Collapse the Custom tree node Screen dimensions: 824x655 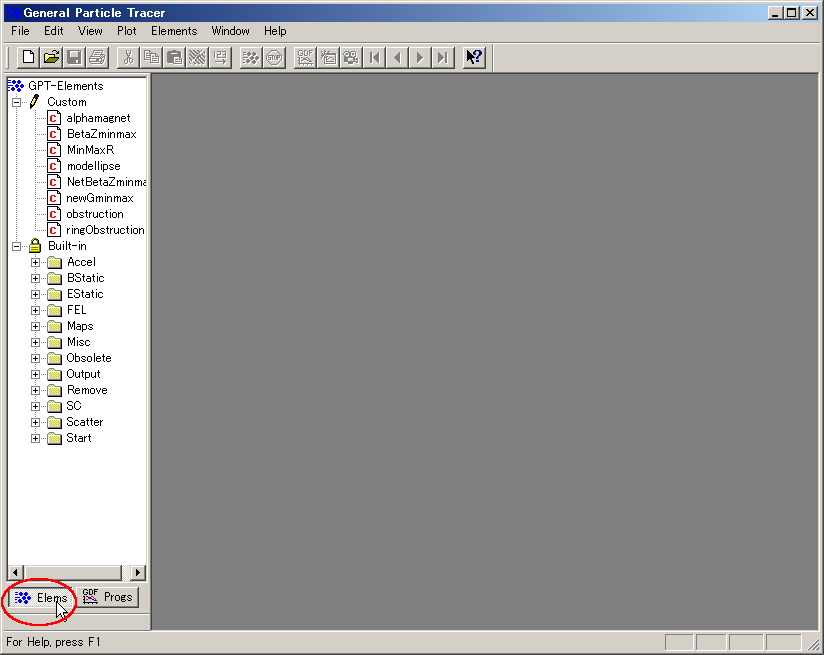pyautogui.click(x=17, y=102)
